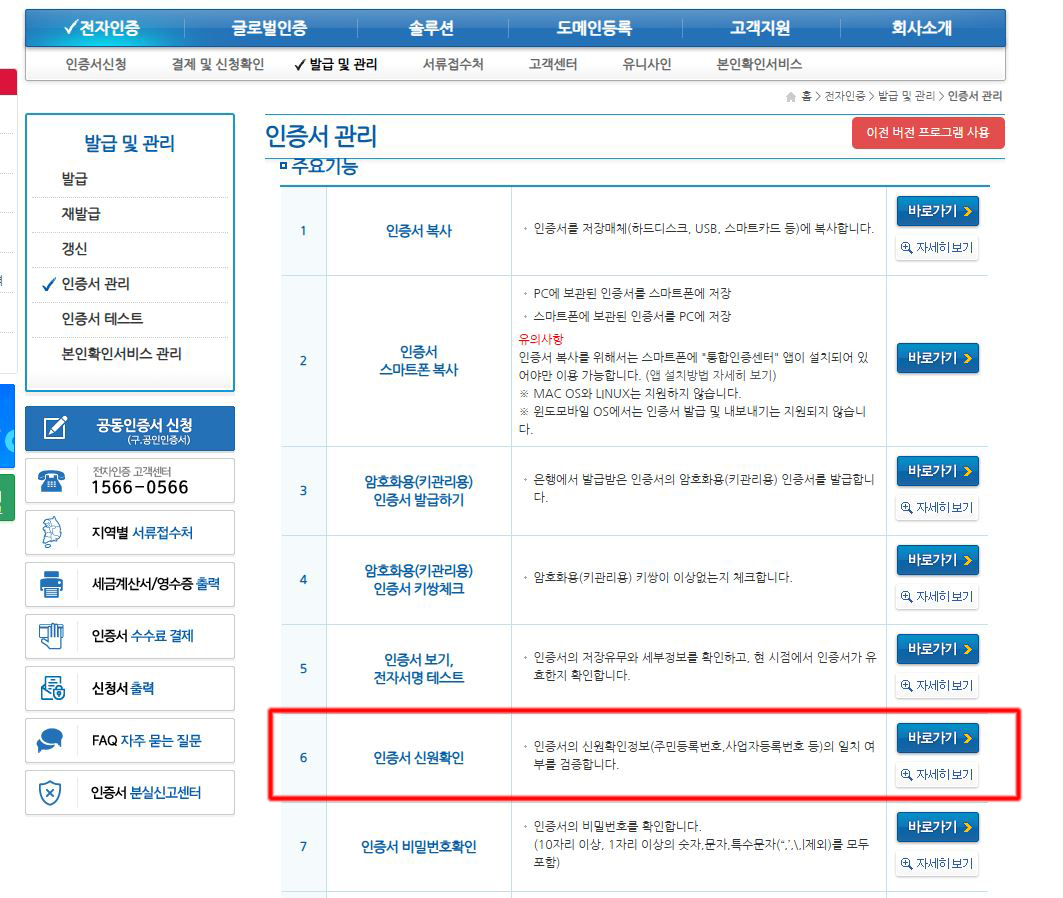Click the shield icon for 인증서 분실신고센터
Image resolution: width=1063 pixels, height=898 pixels.
[x=51, y=793]
